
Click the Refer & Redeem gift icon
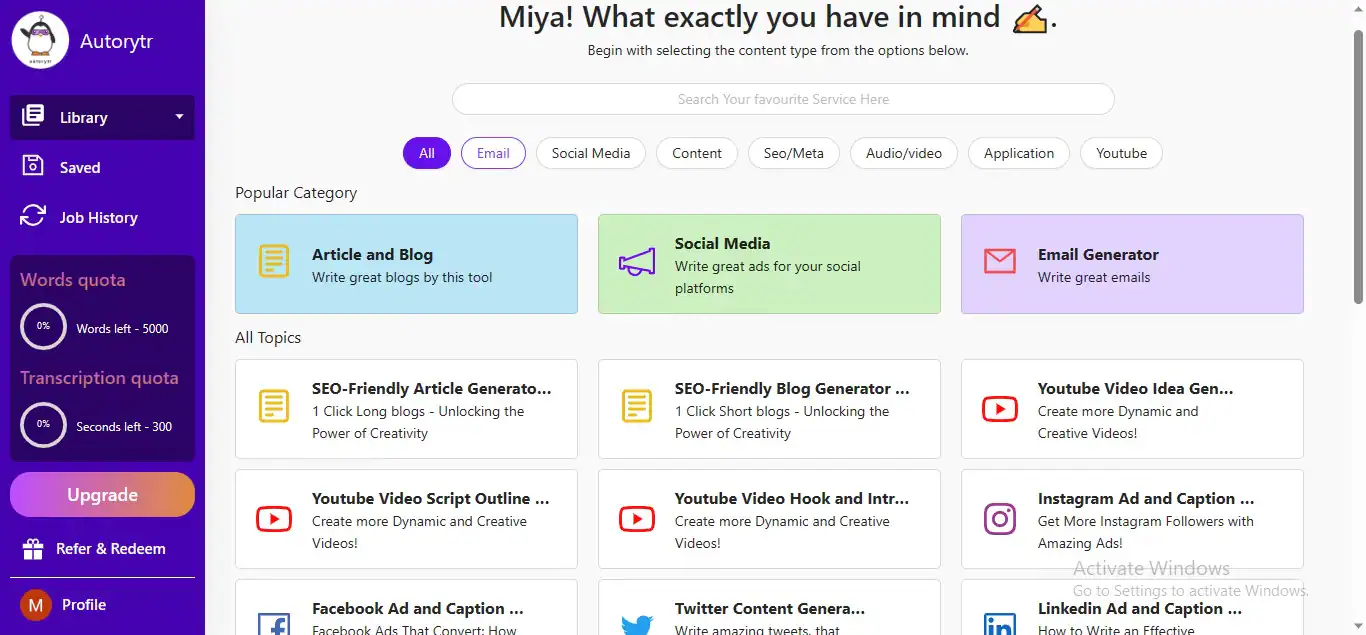33,549
